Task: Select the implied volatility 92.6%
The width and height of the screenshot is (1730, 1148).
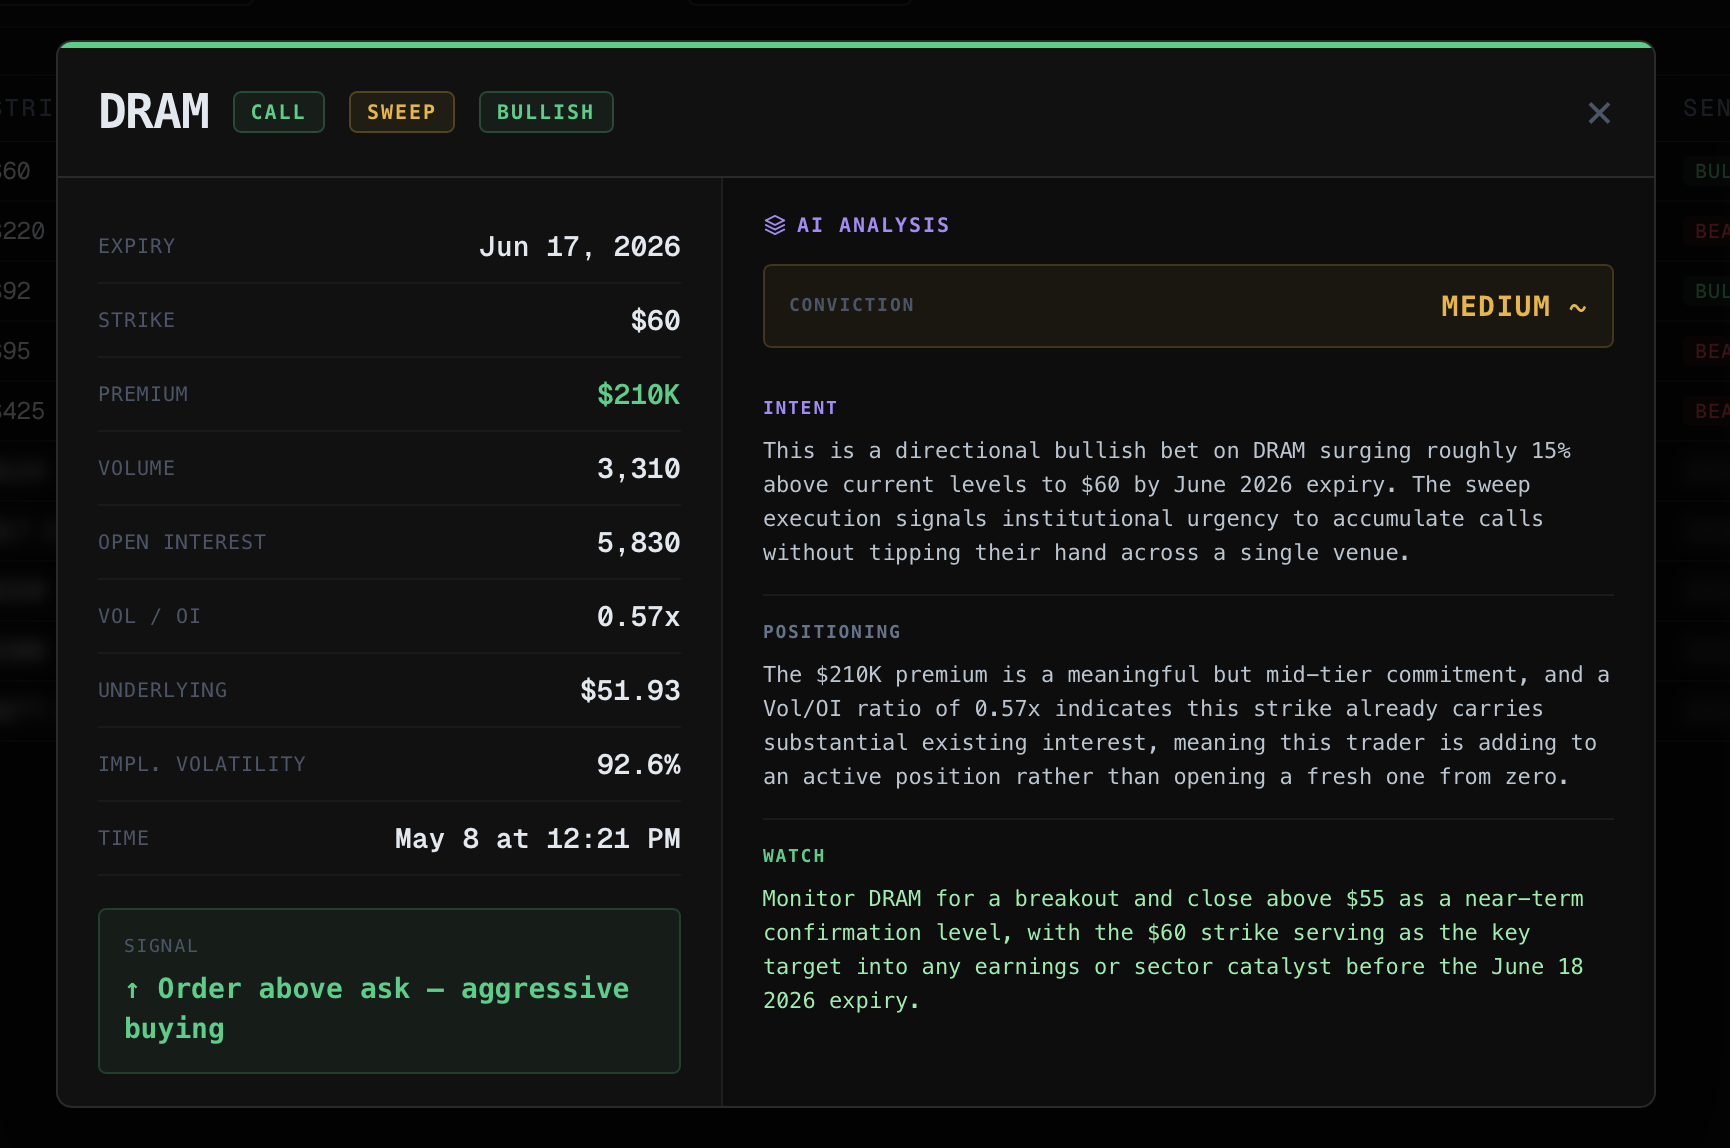Action: point(639,765)
